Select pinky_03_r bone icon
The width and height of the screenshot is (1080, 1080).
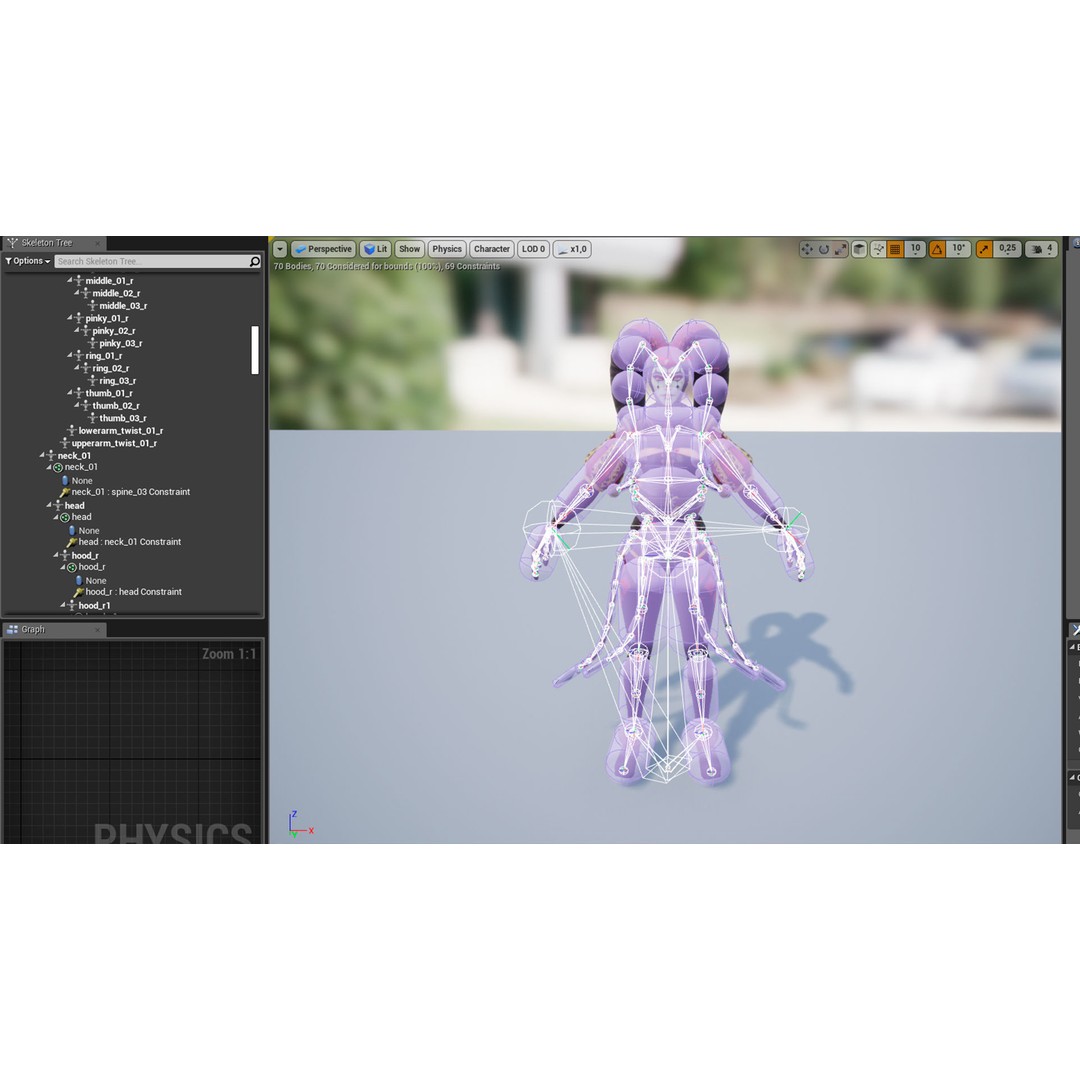pyautogui.click(x=93, y=343)
